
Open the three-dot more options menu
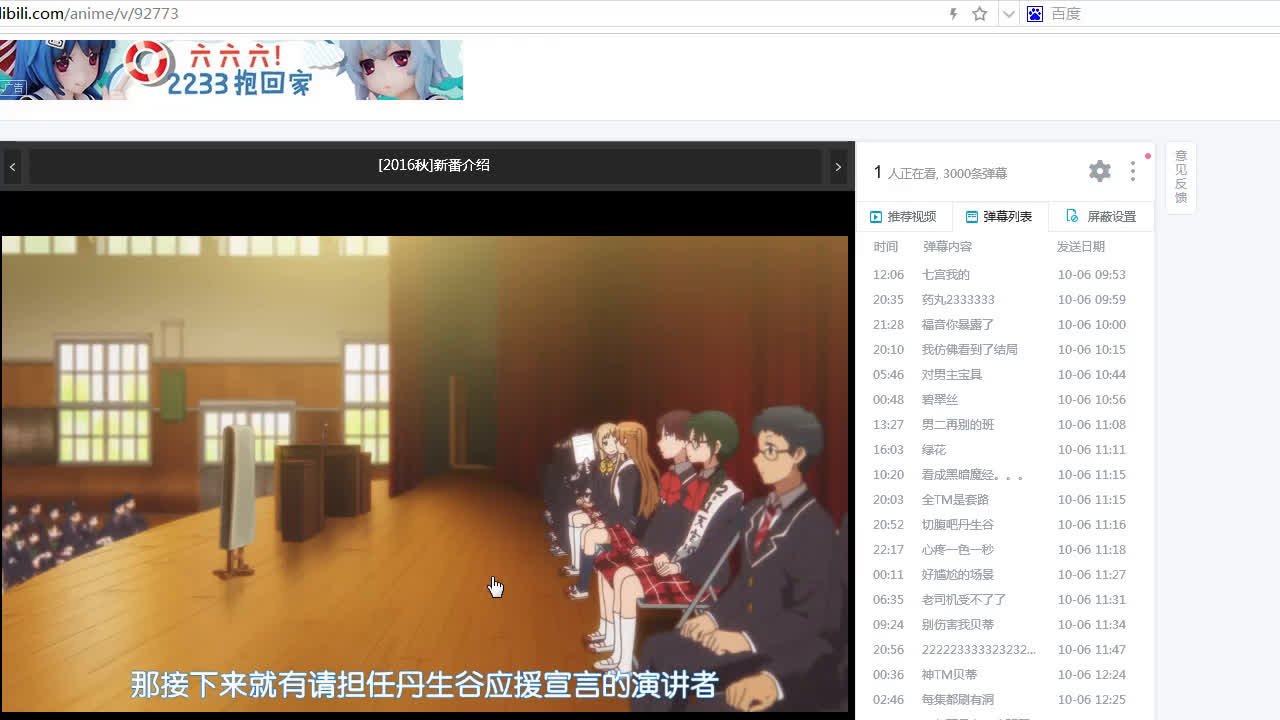pos(1132,171)
